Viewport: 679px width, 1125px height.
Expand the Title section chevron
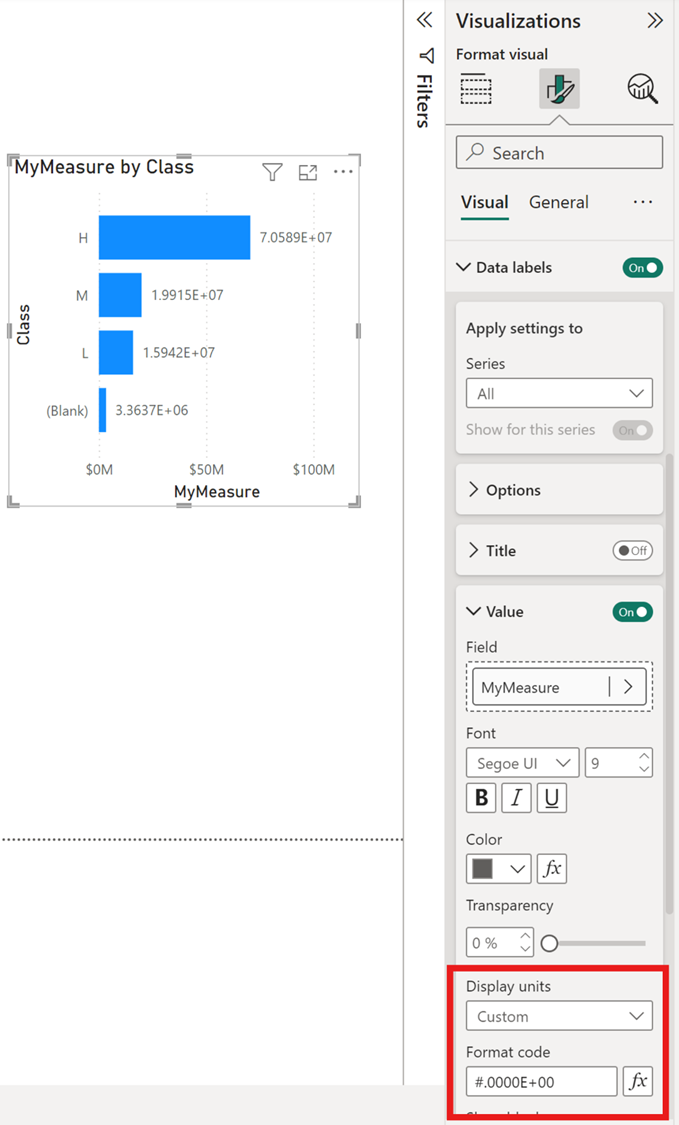473,550
